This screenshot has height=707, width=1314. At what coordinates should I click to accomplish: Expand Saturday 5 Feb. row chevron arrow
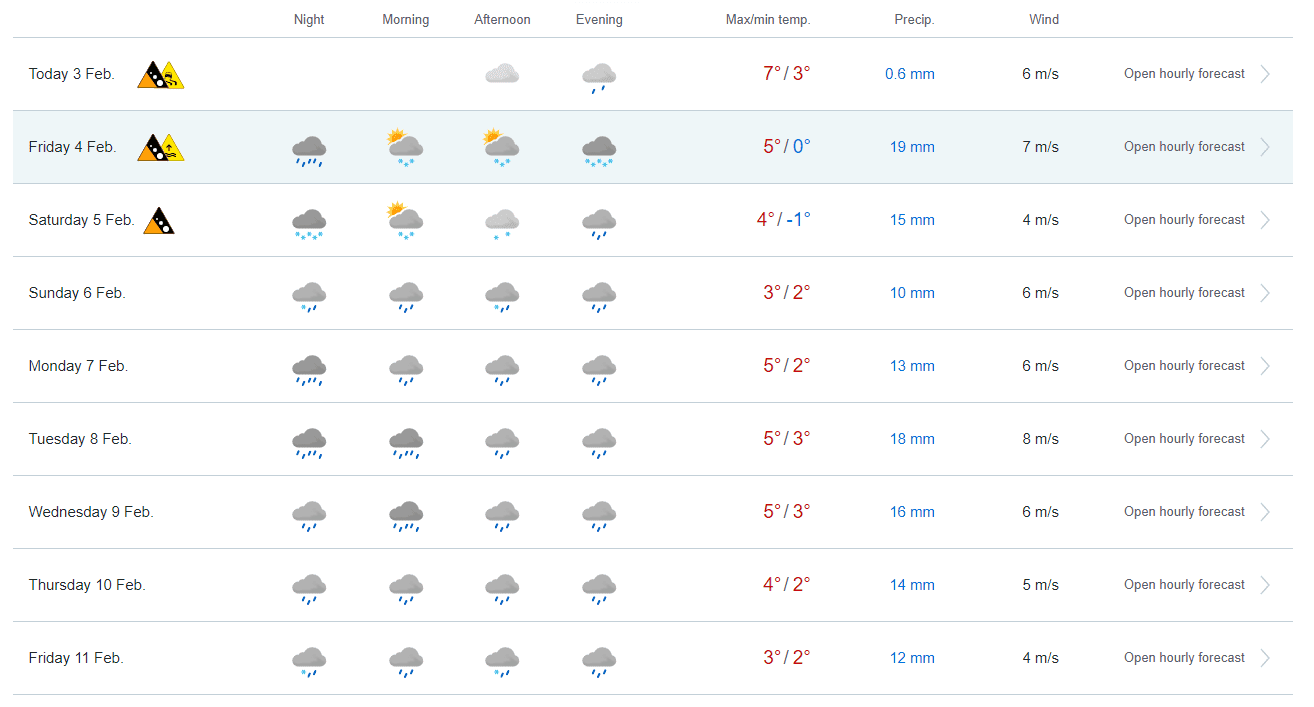pyautogui.click(x=1265, y=220)
